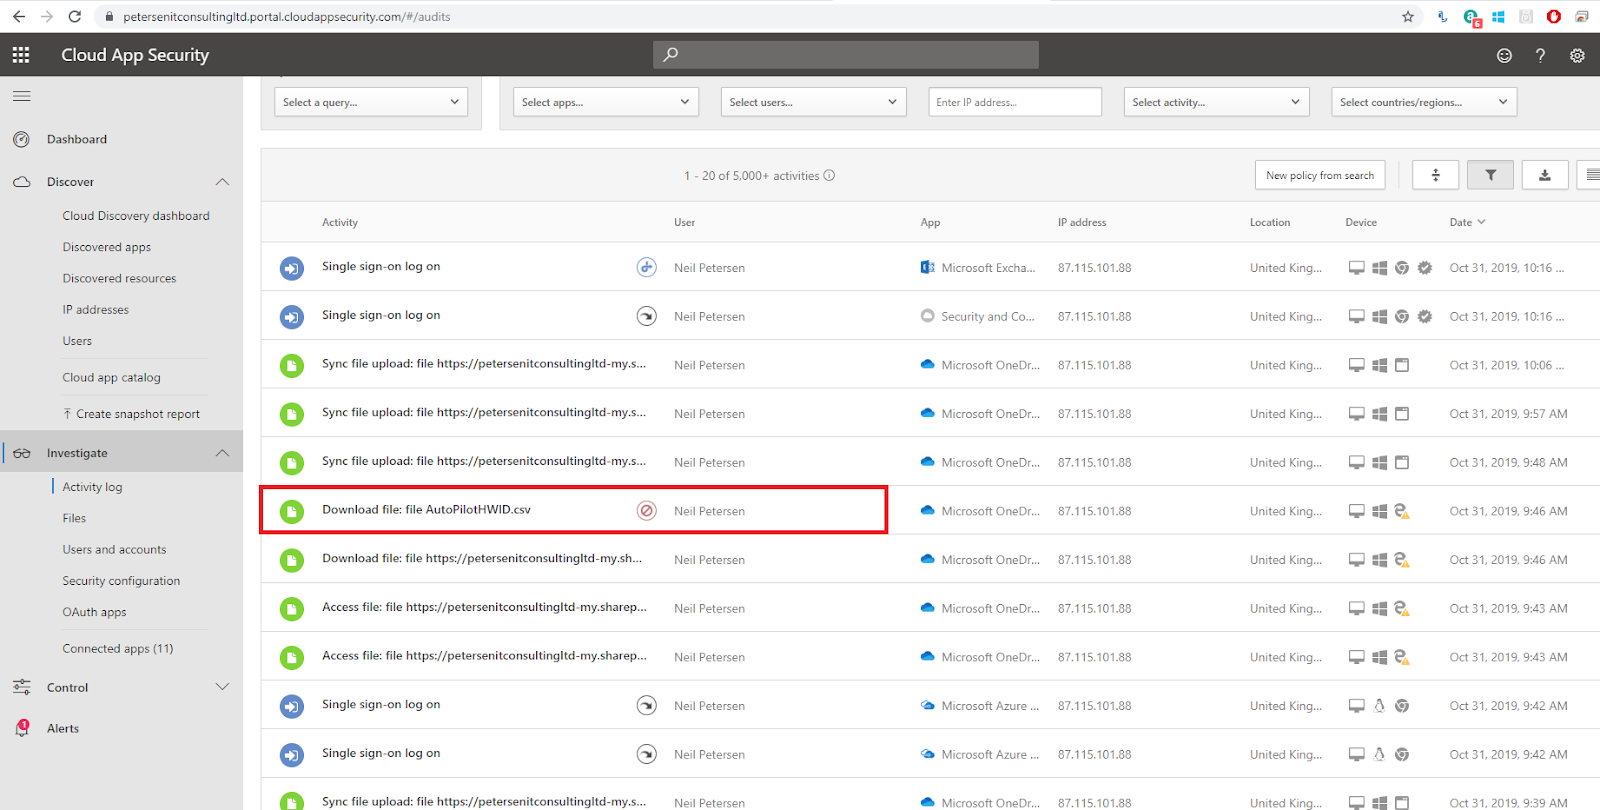Click activity icon of AutoPilotHWID.csv download
Screen dimensions: 1600x810
click(291, 512)
